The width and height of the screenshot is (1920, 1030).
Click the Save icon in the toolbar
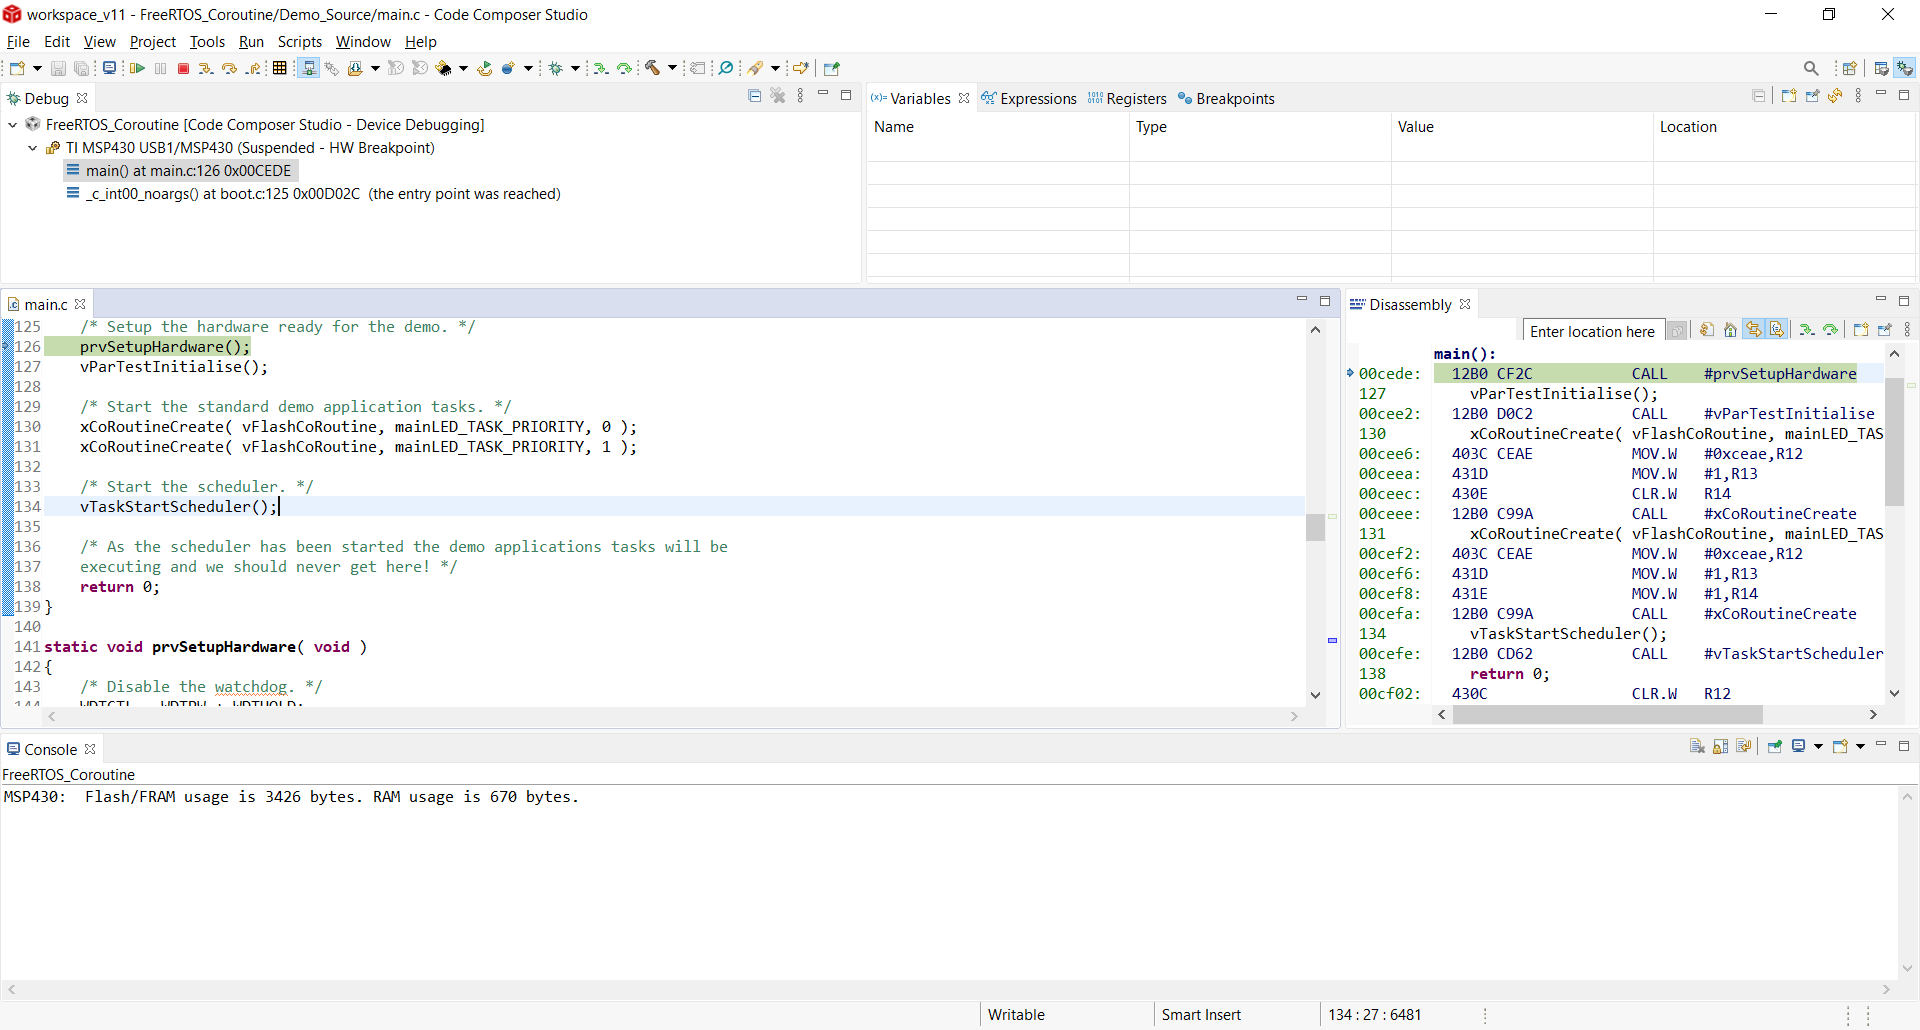point(58,68)
